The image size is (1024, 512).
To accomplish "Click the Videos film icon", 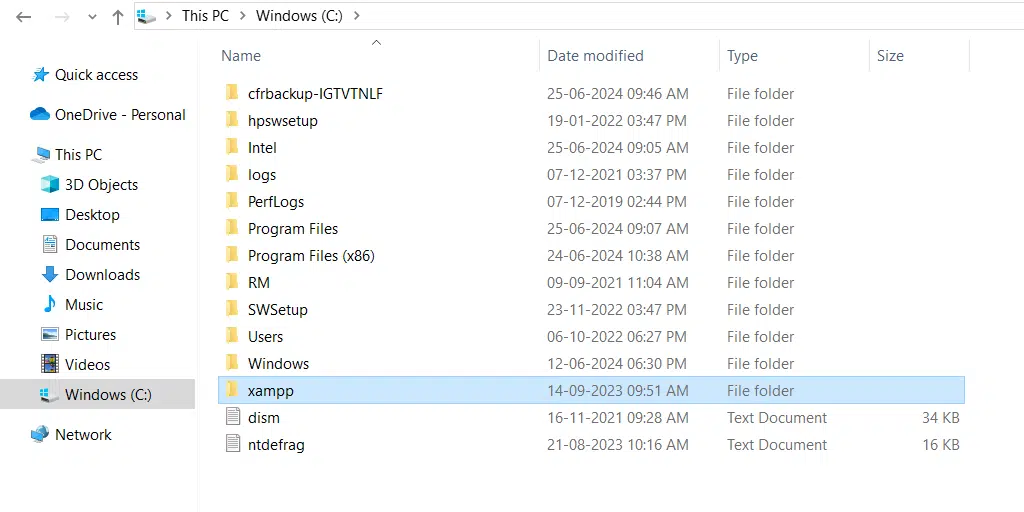I will click(50, 364).
